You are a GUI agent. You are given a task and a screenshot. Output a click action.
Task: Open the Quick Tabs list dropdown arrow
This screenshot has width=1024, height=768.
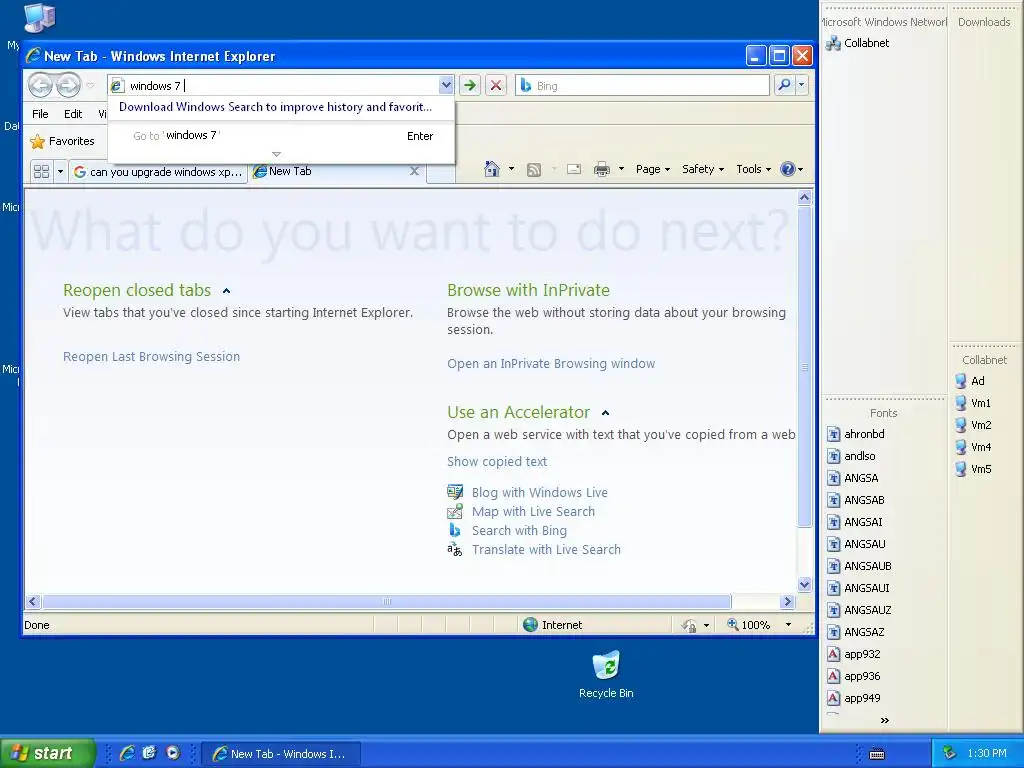(x=60, y=172)
